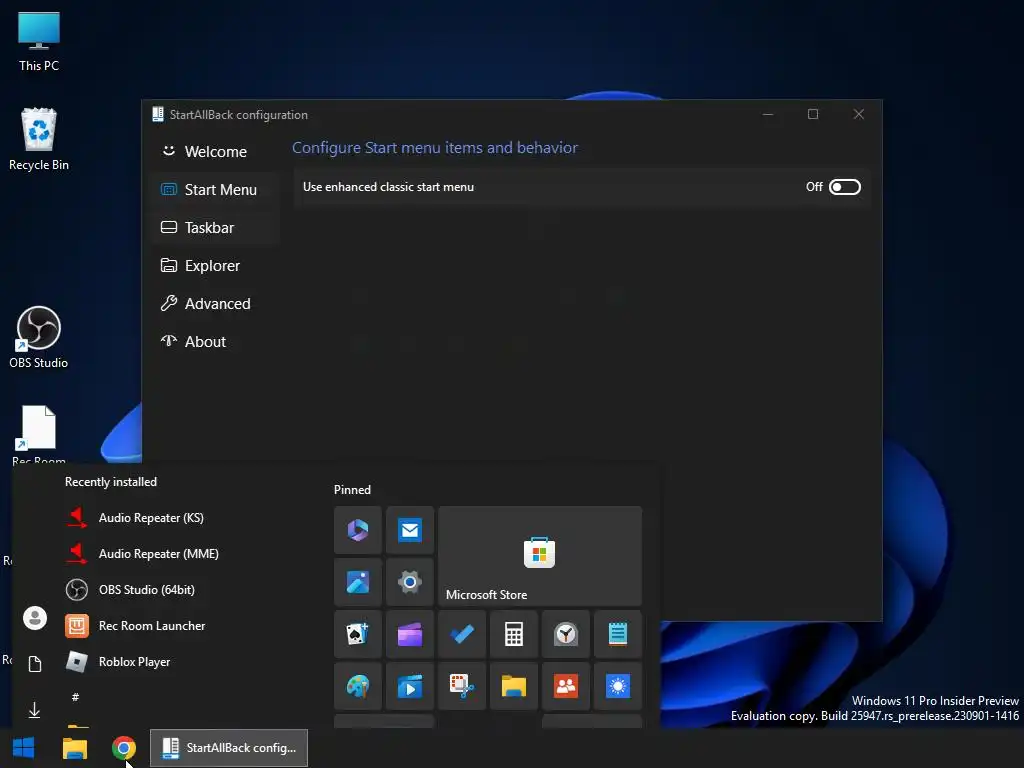Open the Mail pinned tile
The width and height of the screenshot is (1024, 768).
[409, 530]
